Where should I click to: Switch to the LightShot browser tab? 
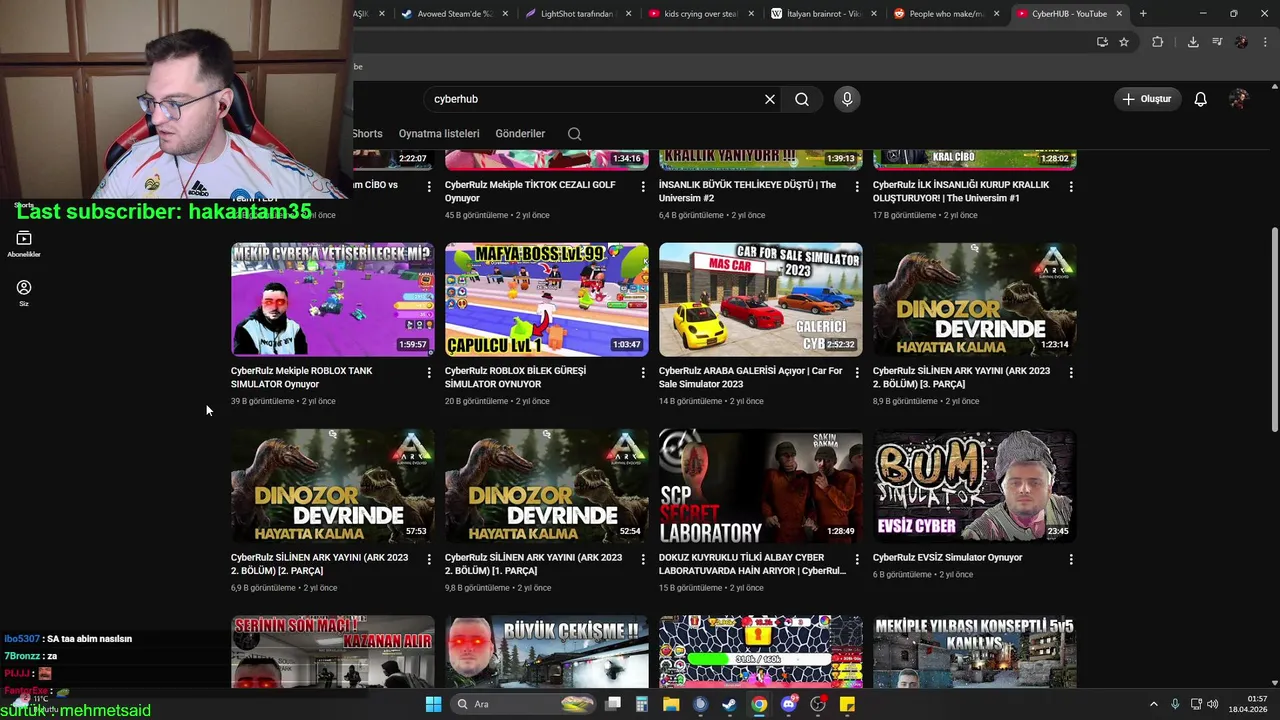(577, 14)
